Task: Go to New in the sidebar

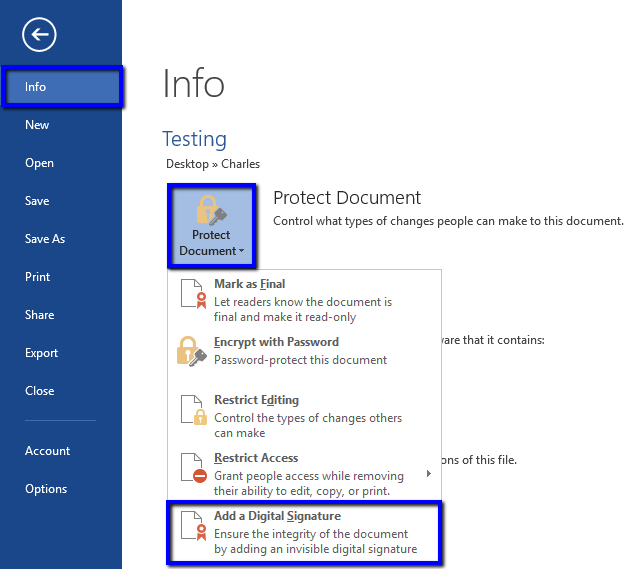Action: click(37, 125)
